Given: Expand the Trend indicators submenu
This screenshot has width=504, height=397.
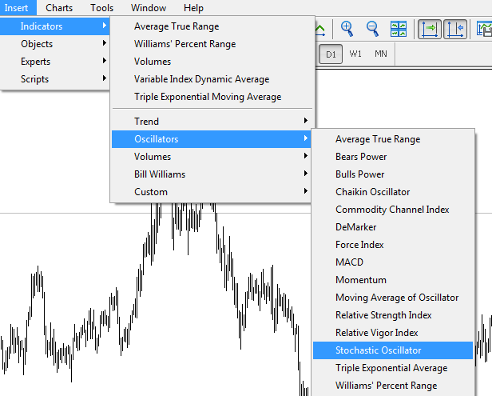Looking at the screenshot, I should click(212, 121).
